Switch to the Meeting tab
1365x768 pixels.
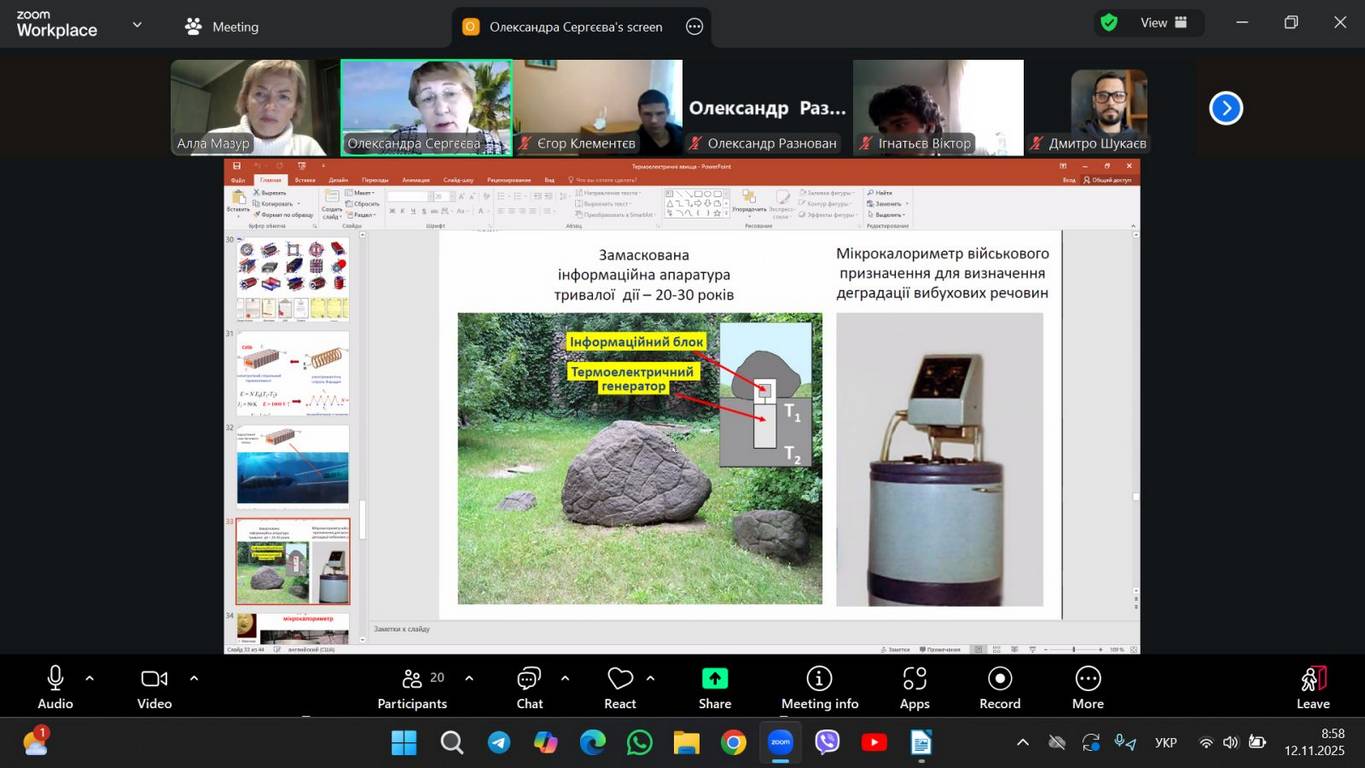[222, 27]
